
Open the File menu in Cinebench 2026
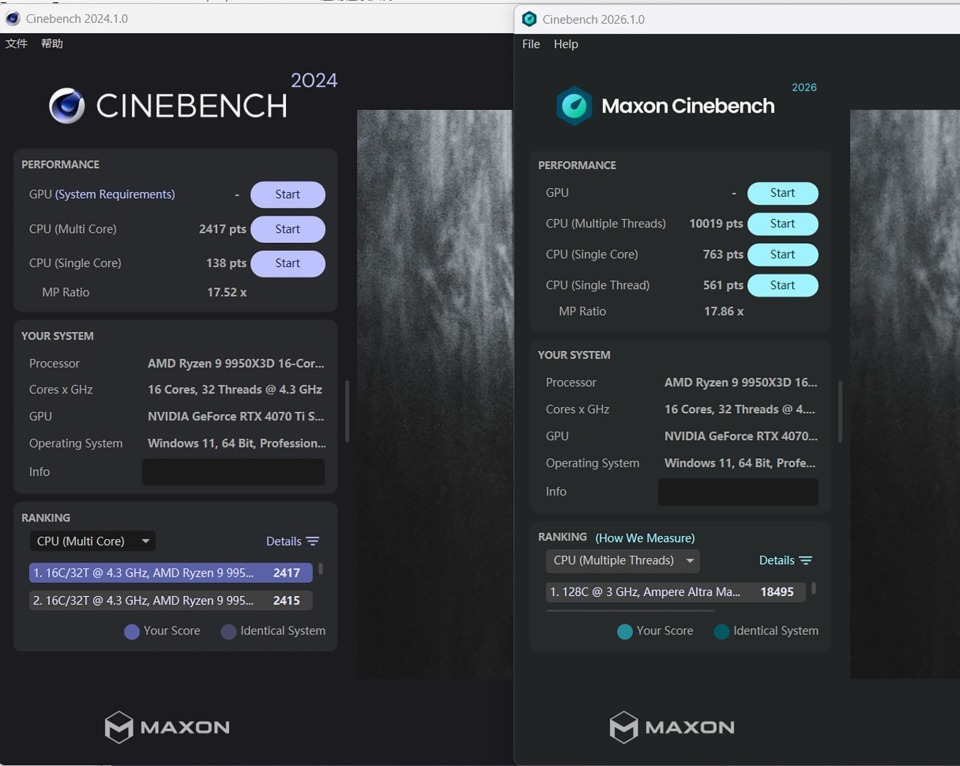(x=531, y=44)
